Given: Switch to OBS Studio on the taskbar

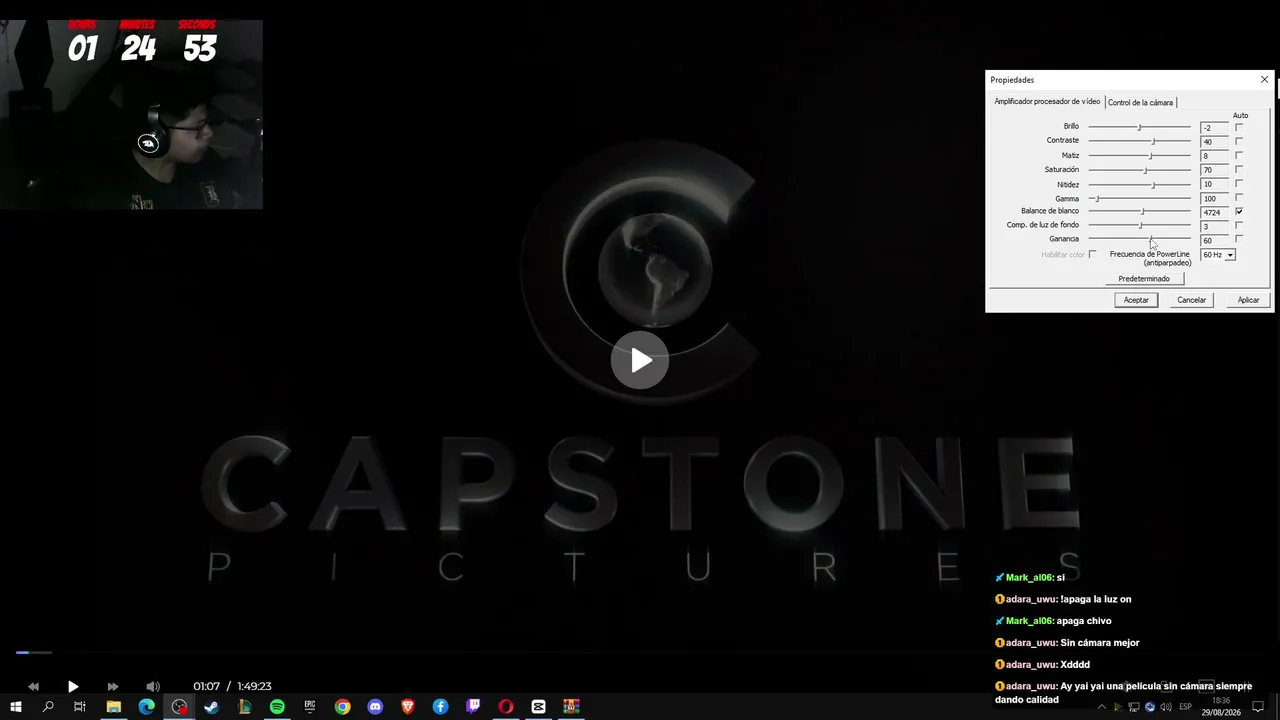Looking at the screenshot, I should click(179, 707).
